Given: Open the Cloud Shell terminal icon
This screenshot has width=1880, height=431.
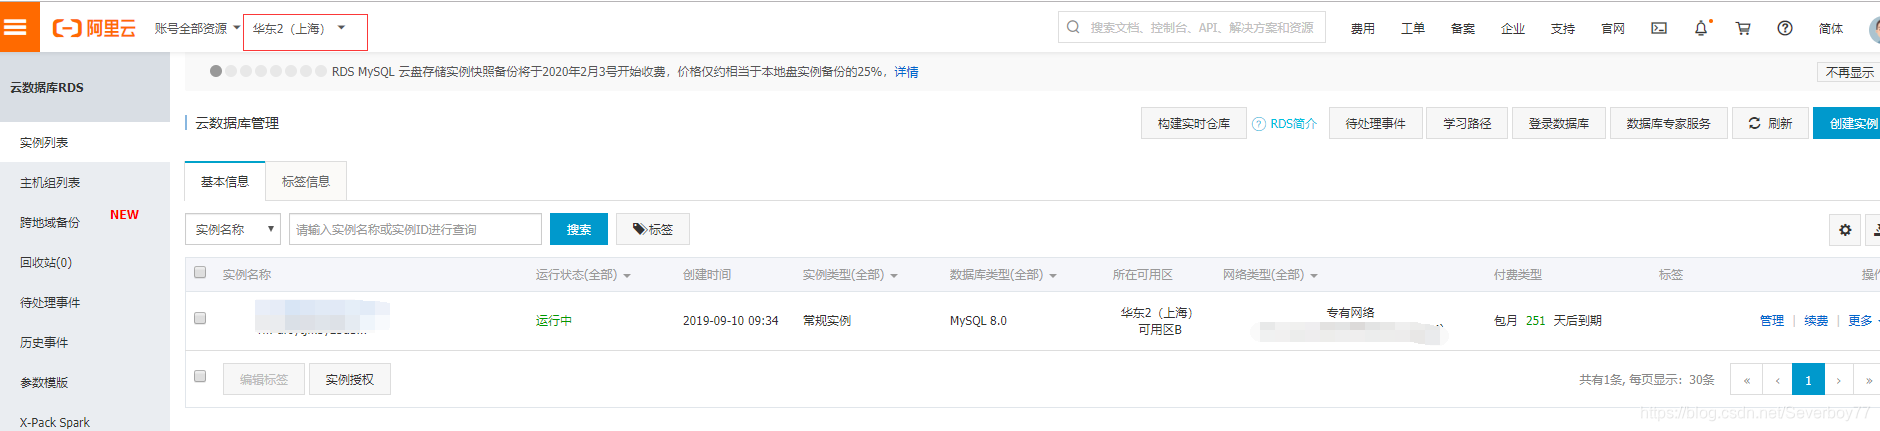Looking at the screenshot, I should pyautogui.click(x=1659, y=28).
